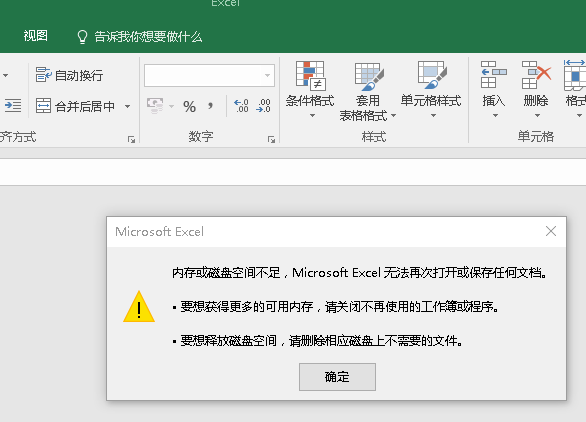Click the 单元格样式 cell styles icon

(431, 76)
